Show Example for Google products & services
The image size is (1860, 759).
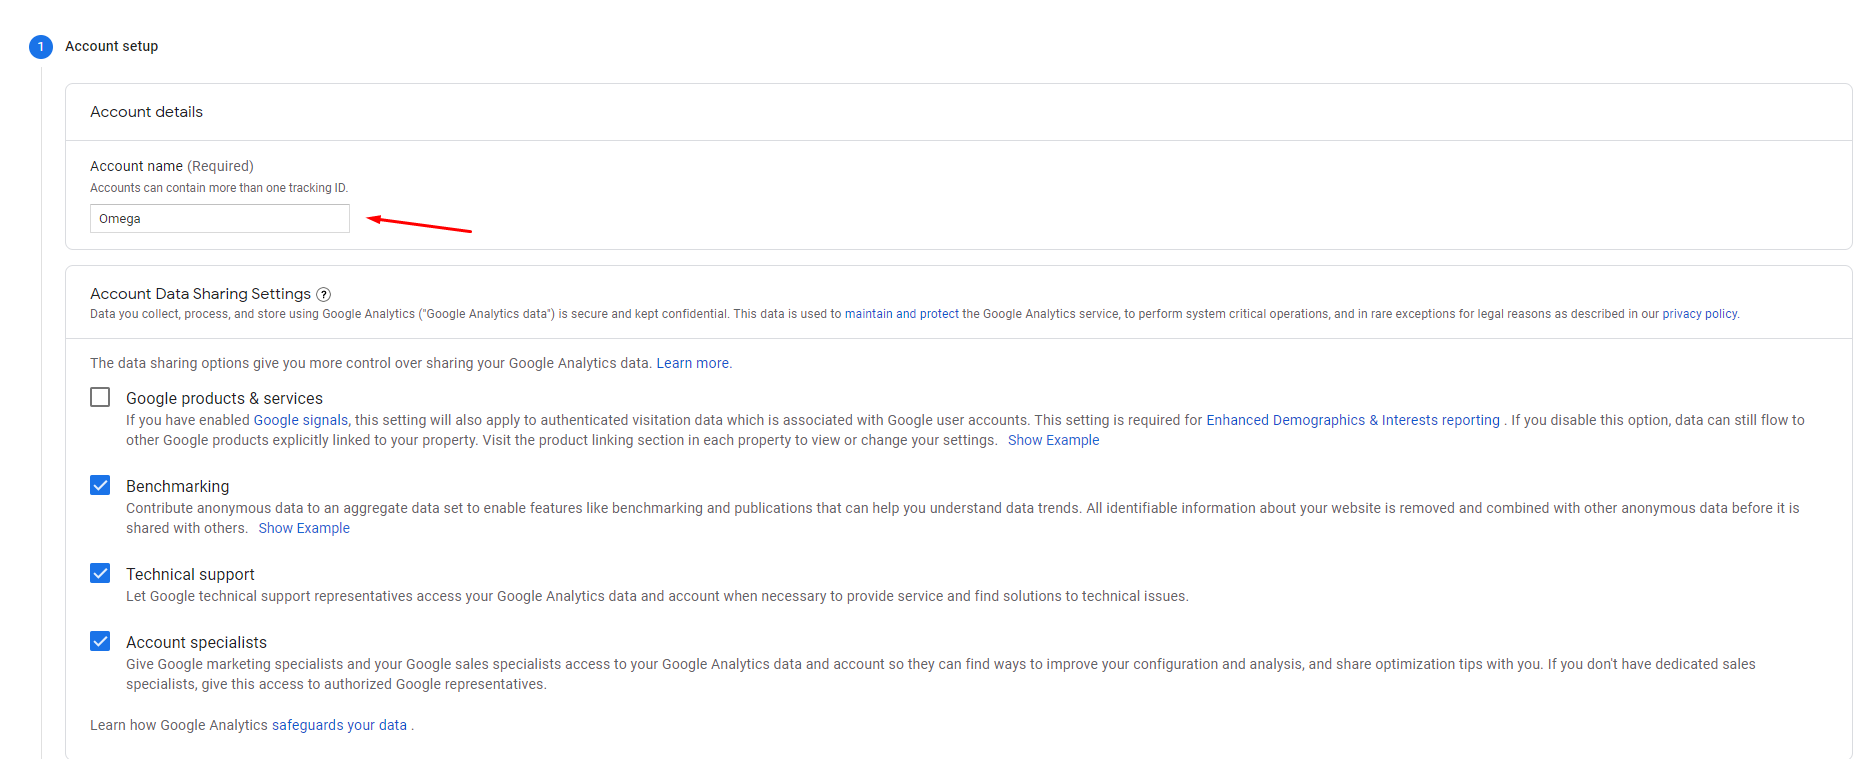[x=1053, y=440]
